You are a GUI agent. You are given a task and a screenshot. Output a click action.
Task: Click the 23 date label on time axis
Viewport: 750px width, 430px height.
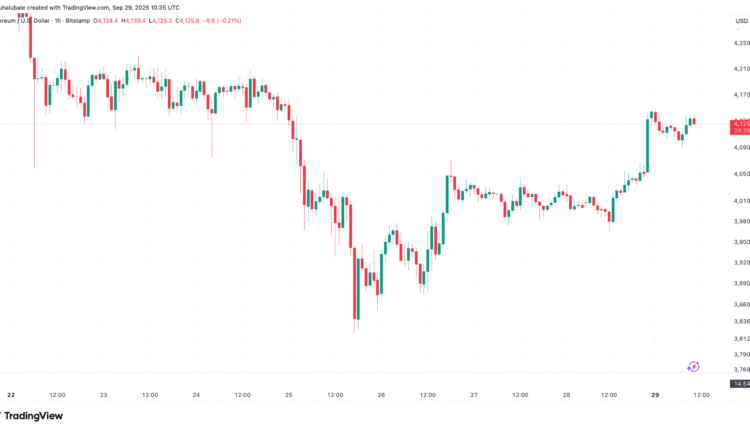point(104,395)
